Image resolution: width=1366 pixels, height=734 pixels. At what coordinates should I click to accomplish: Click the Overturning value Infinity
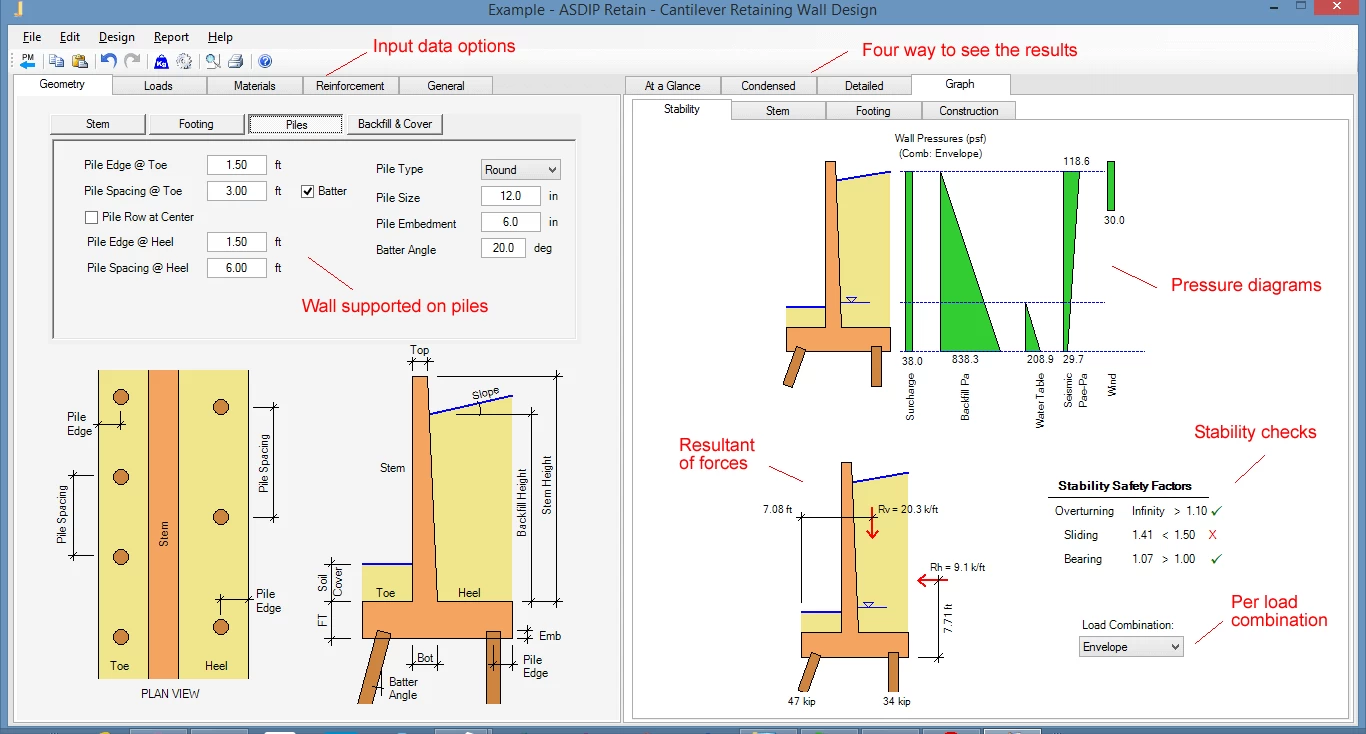1148,511
